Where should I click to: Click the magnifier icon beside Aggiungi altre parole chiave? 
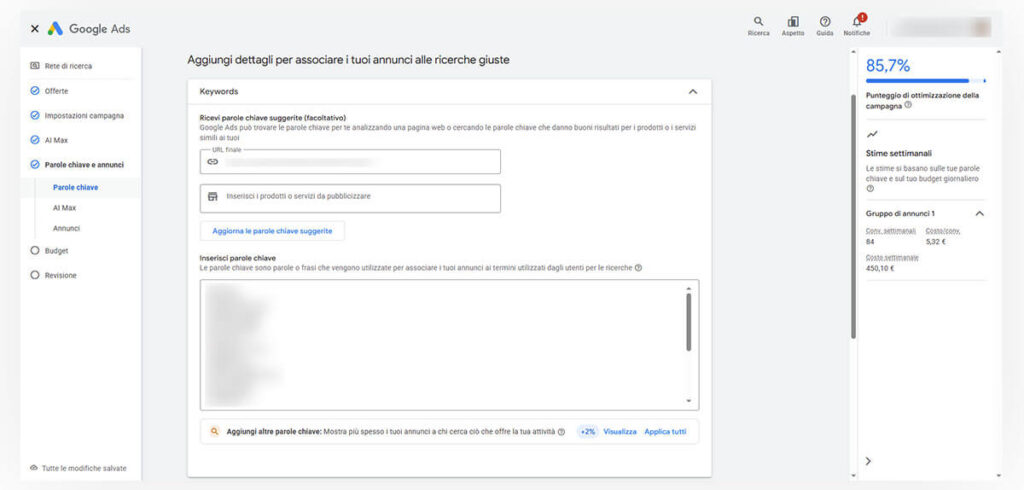[214, 432]
